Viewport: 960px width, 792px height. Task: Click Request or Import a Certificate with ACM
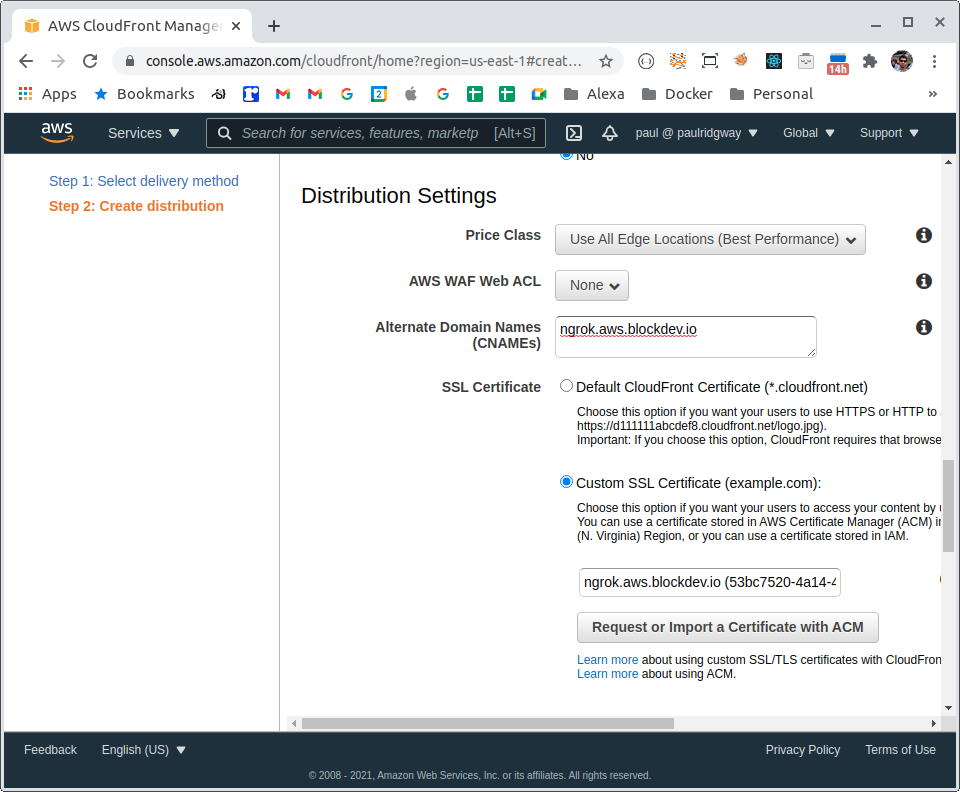point(727,627)
